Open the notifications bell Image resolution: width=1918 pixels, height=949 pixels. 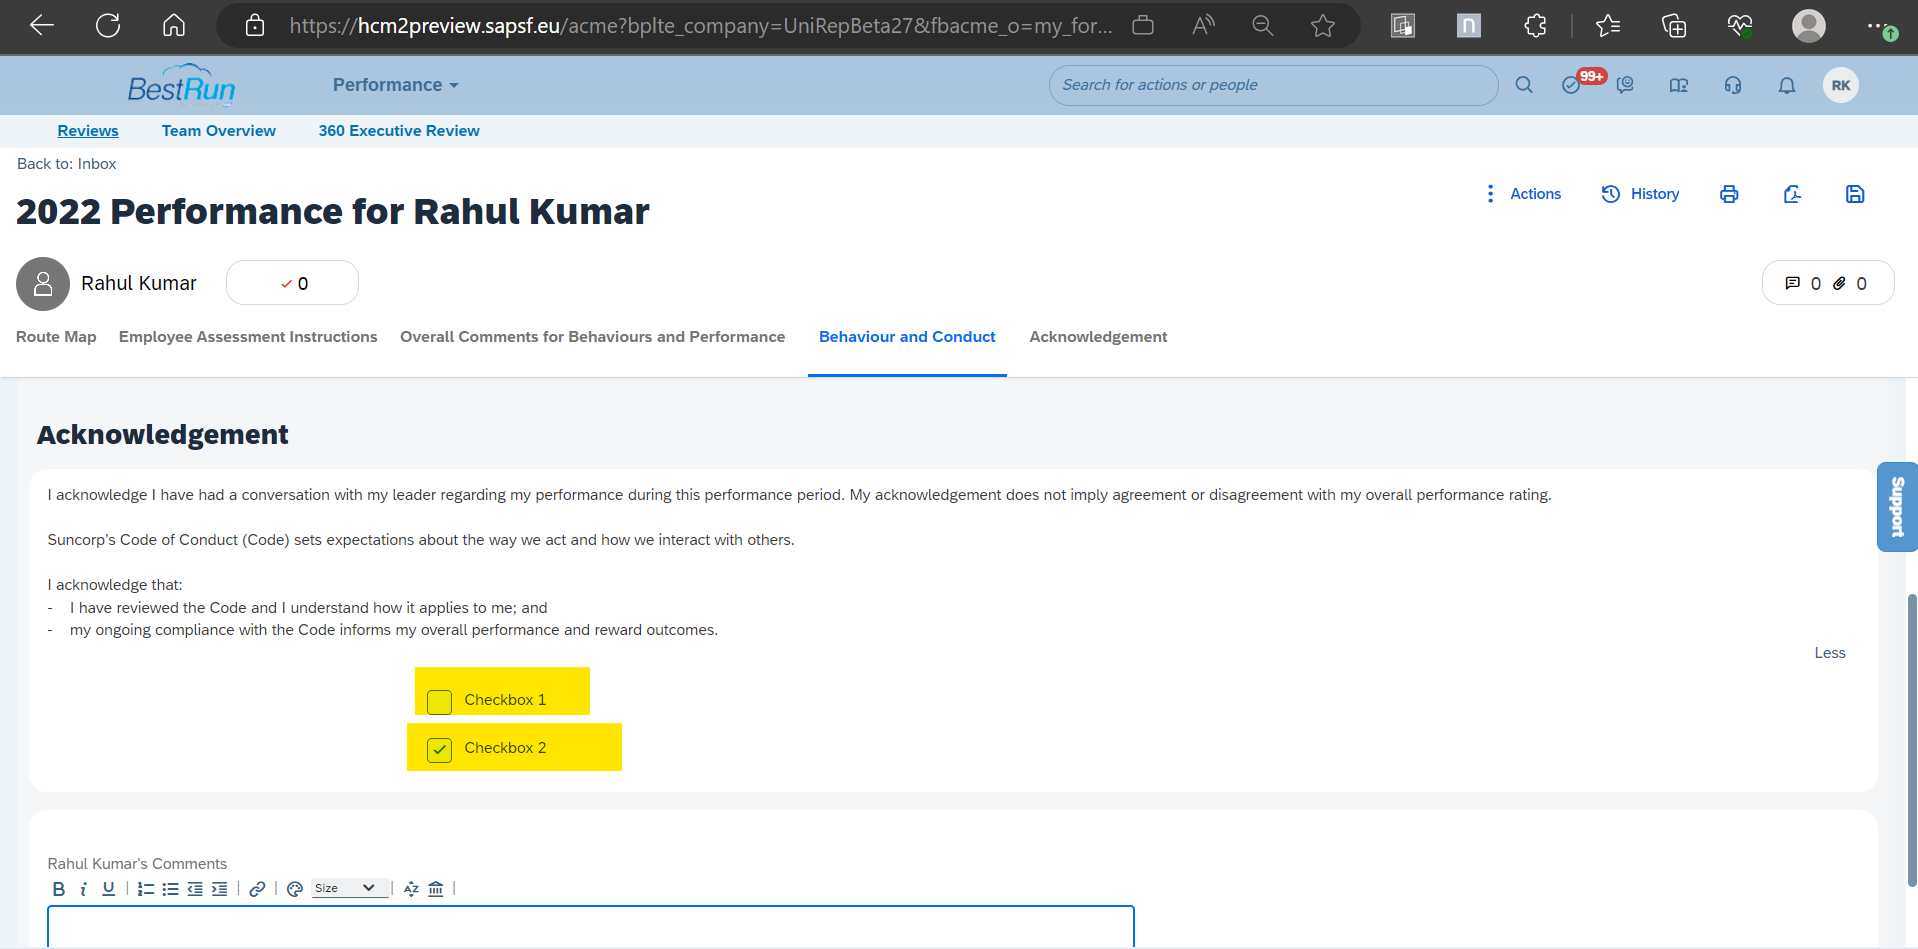coord(1787,85)
